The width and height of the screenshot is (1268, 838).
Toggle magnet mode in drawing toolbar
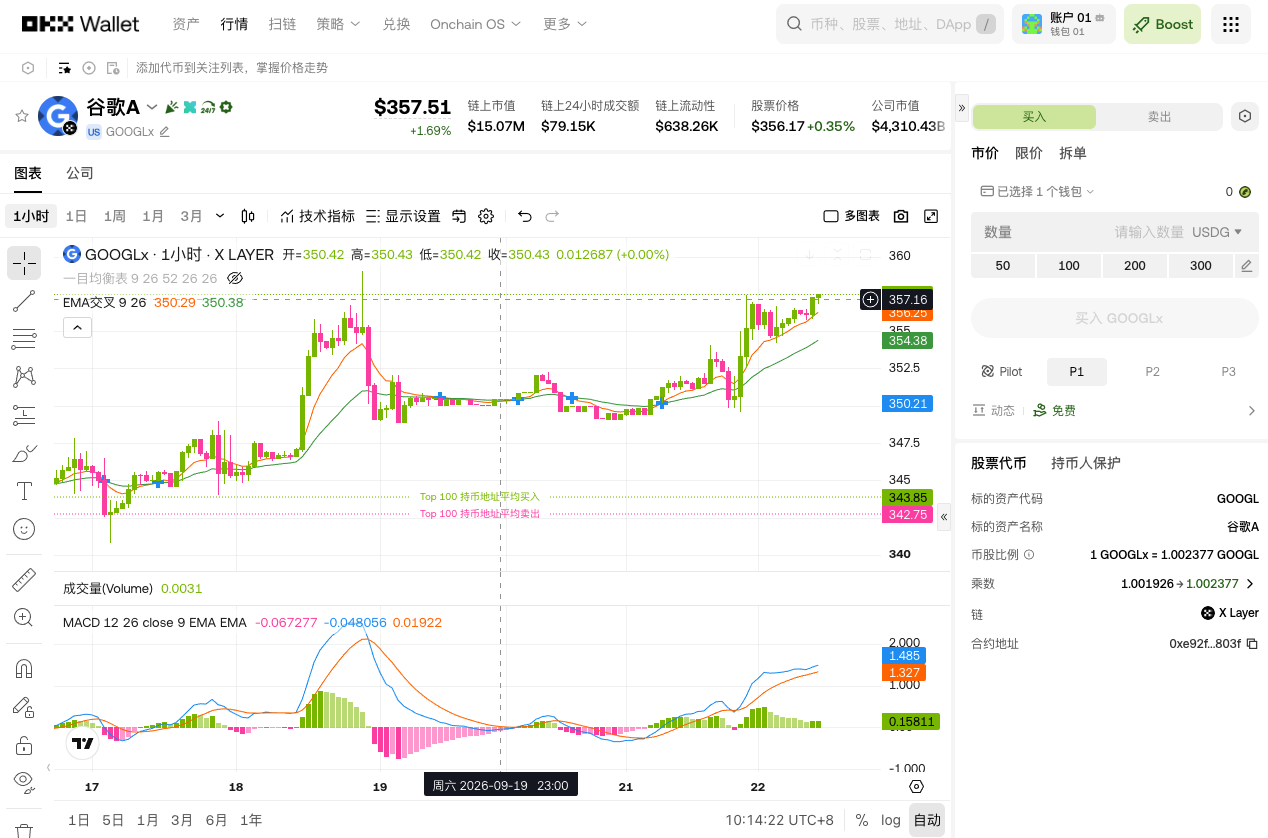tap(24, 669)
